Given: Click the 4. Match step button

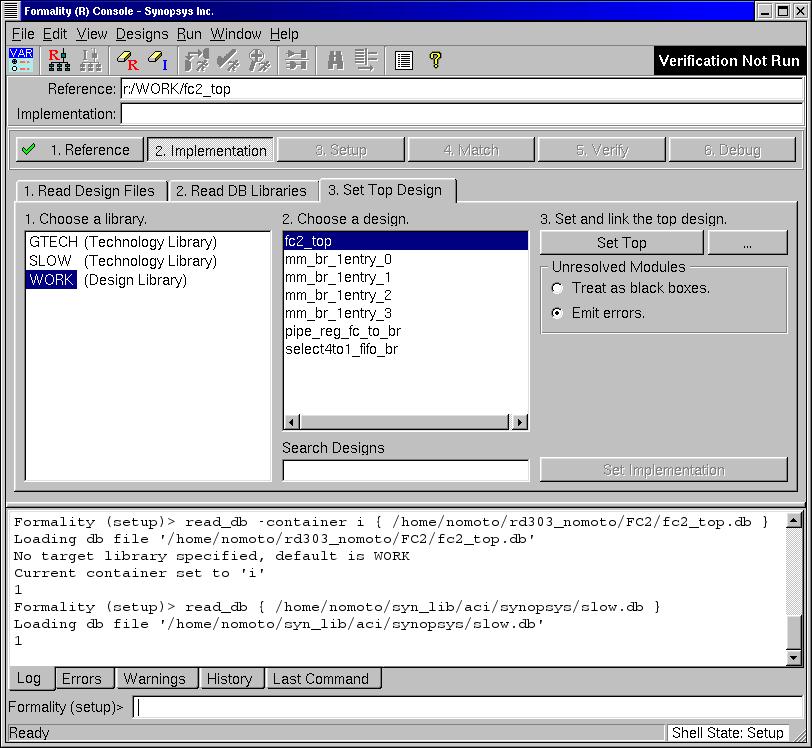Looking at the screenshot, I should (x=471, y=150).
